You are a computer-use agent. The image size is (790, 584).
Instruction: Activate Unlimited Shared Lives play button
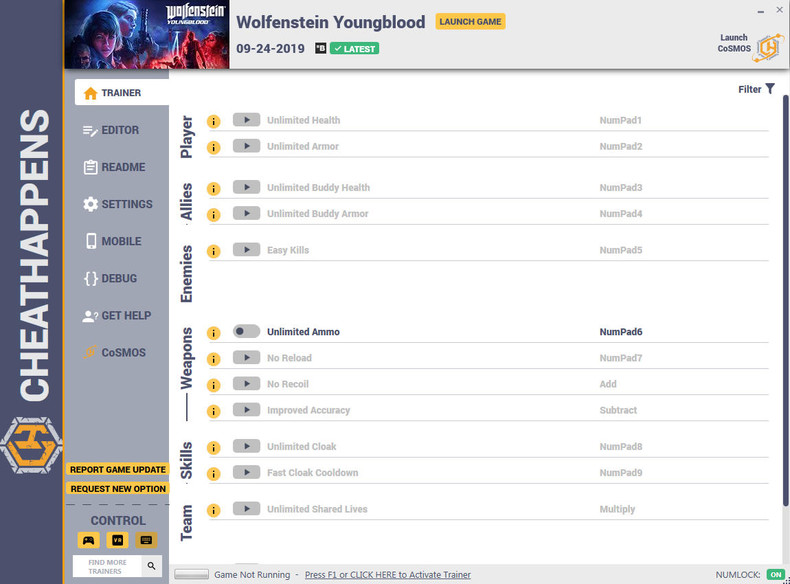tap(246, 508)
